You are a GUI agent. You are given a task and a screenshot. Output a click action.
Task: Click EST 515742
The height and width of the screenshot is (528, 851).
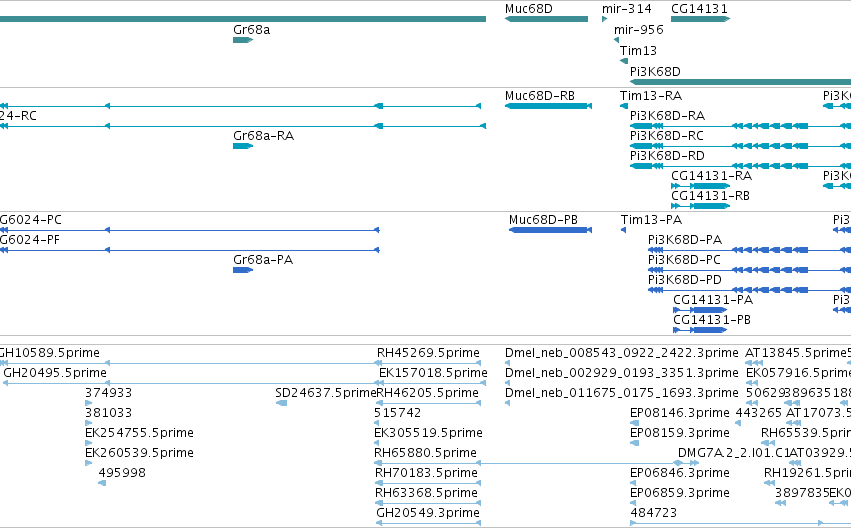[x=397, y=413]
